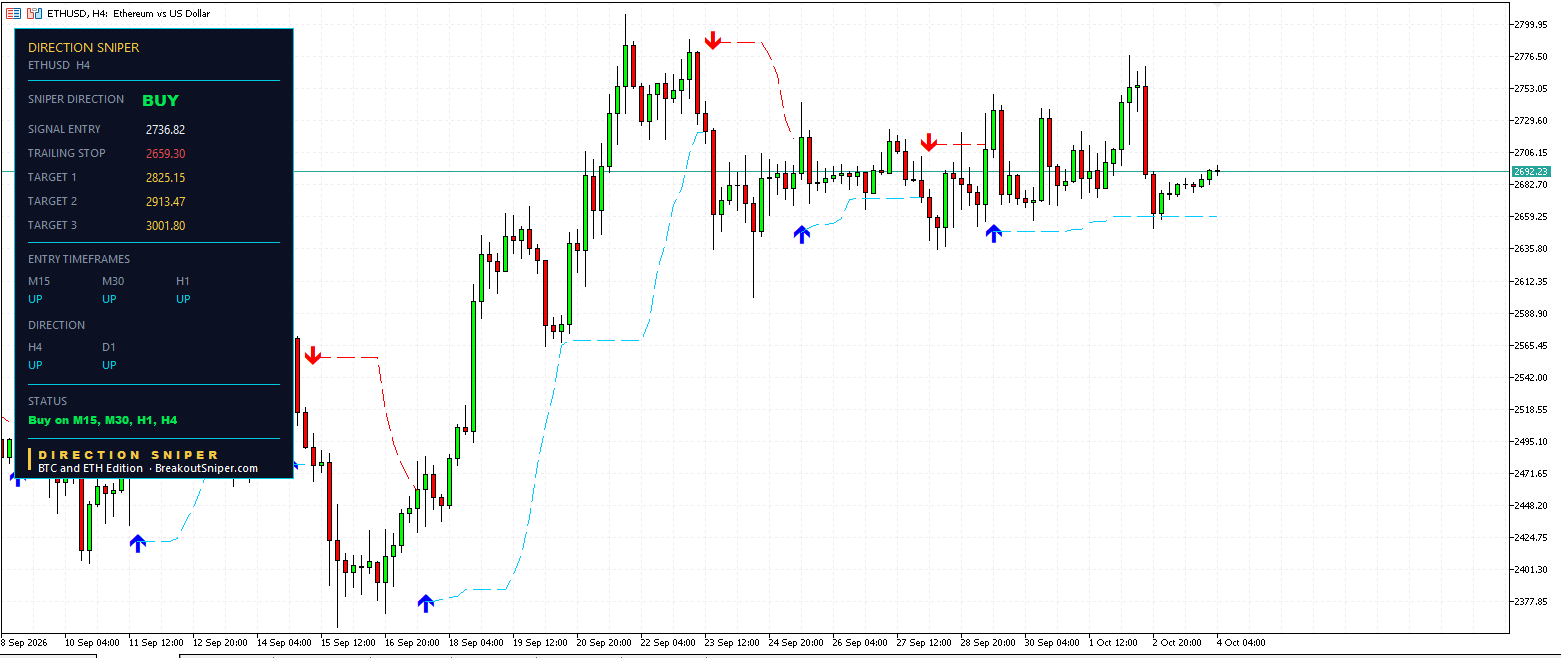Click the green BUY sniper direction value
The width and height of the screenshot is (1561, 658).
[x=160, y=100]
